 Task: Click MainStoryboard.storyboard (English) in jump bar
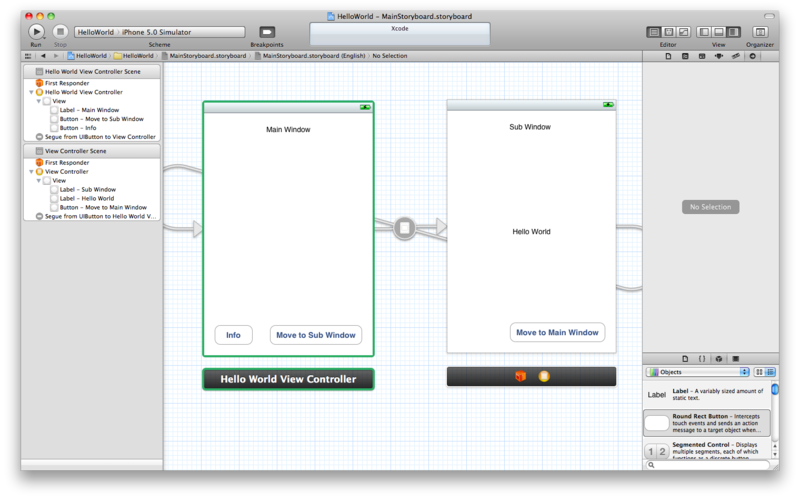310,56
